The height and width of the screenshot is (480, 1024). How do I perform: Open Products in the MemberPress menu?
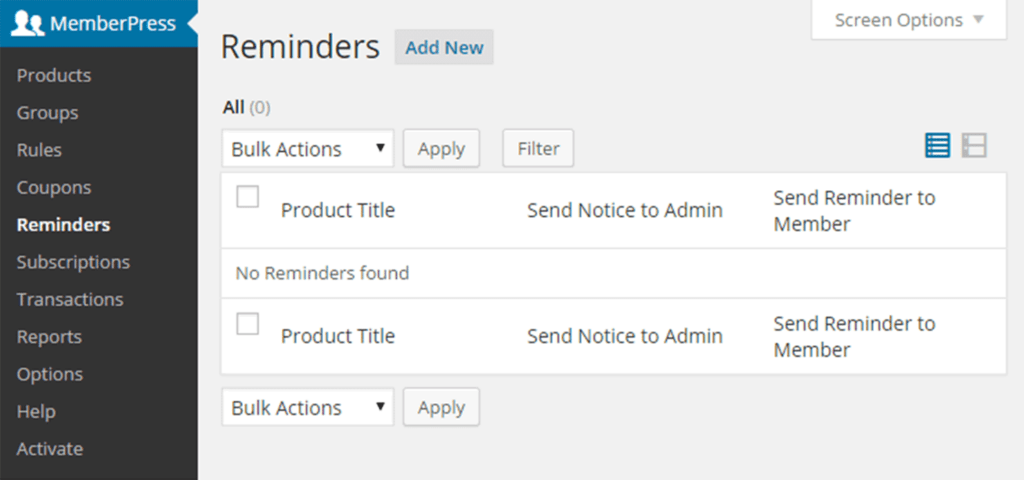54,76
